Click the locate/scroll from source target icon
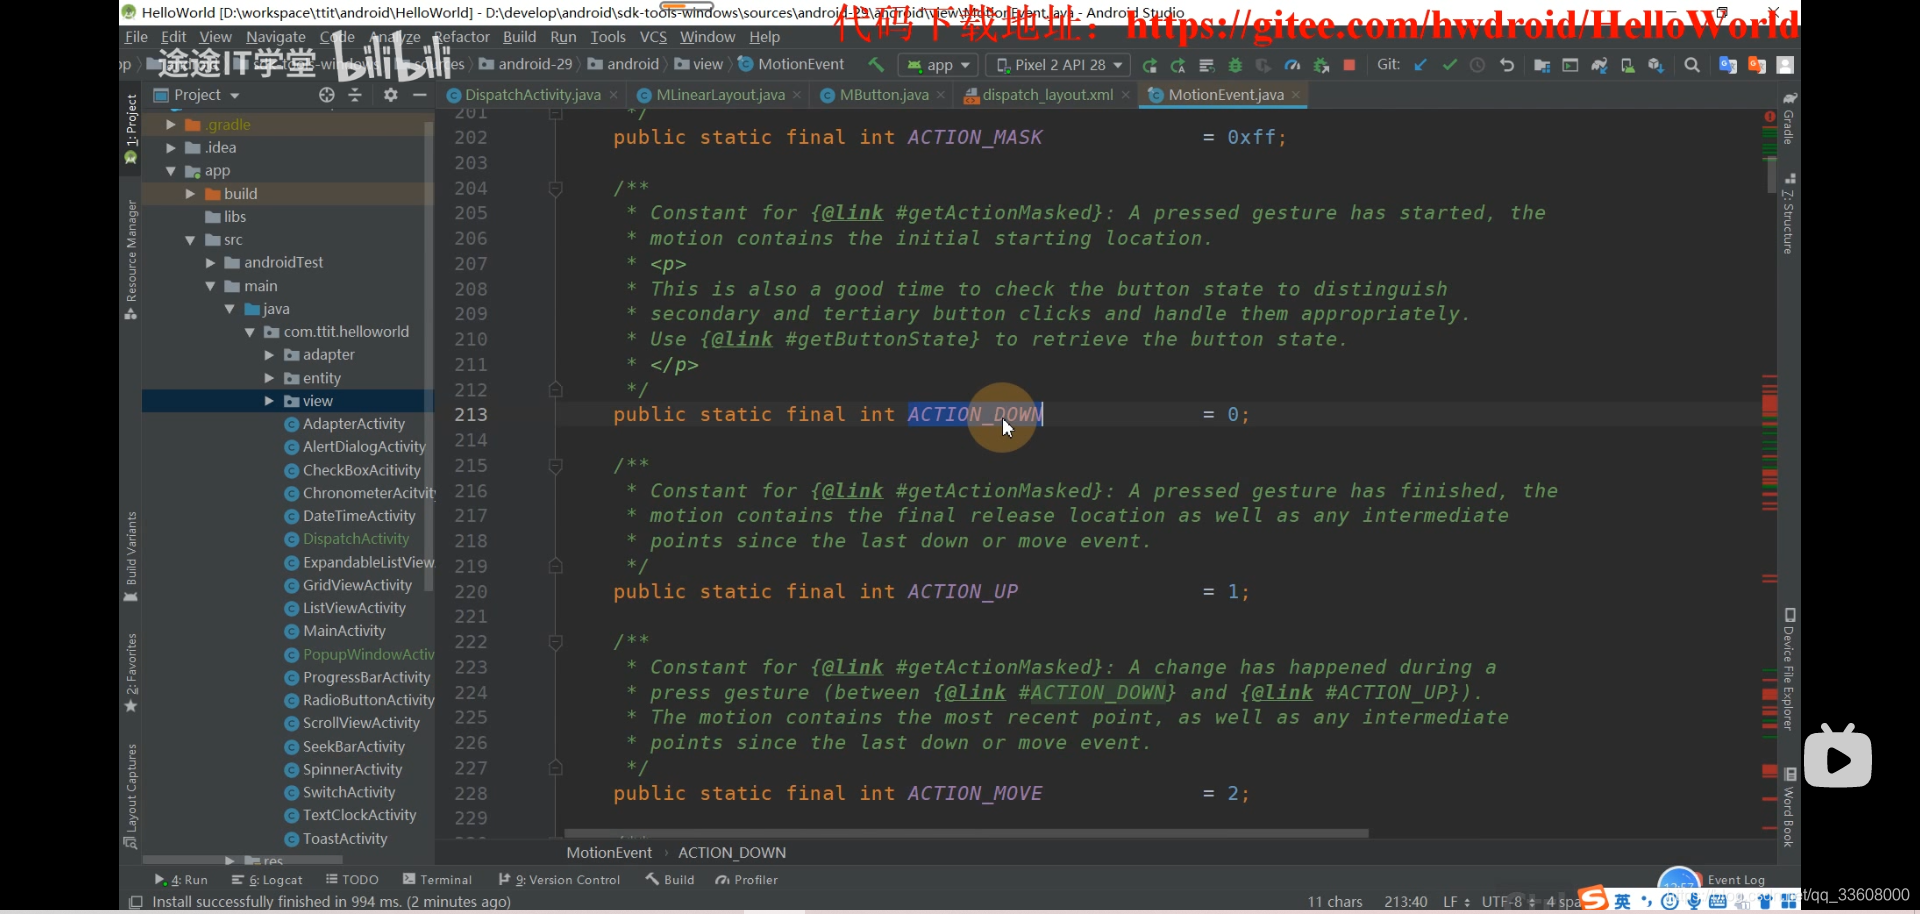 tap(326, 95)
